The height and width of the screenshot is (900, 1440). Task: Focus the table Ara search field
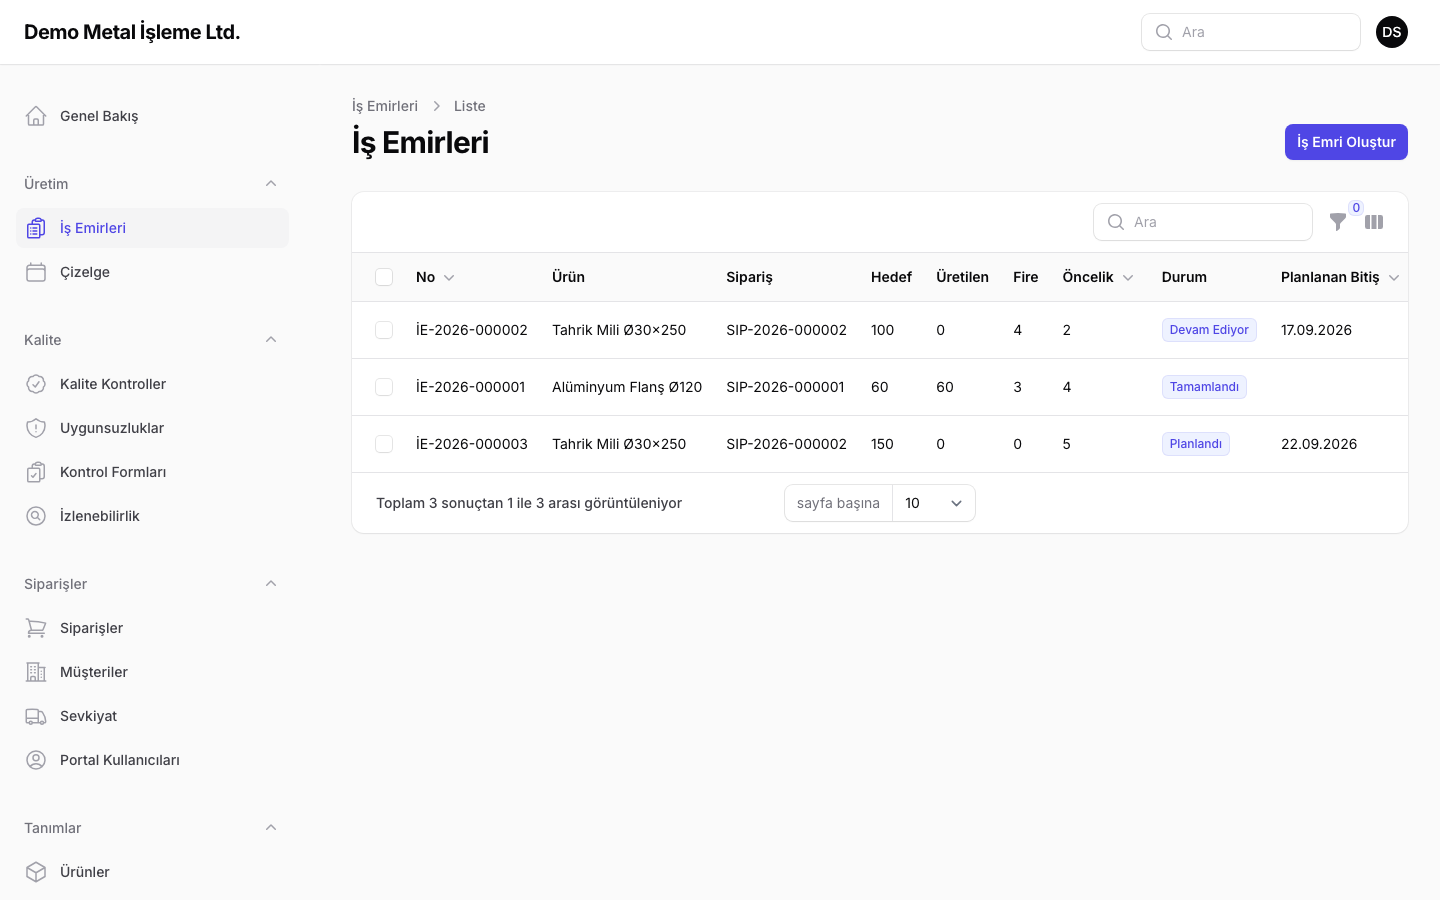tap(1203, 222)
